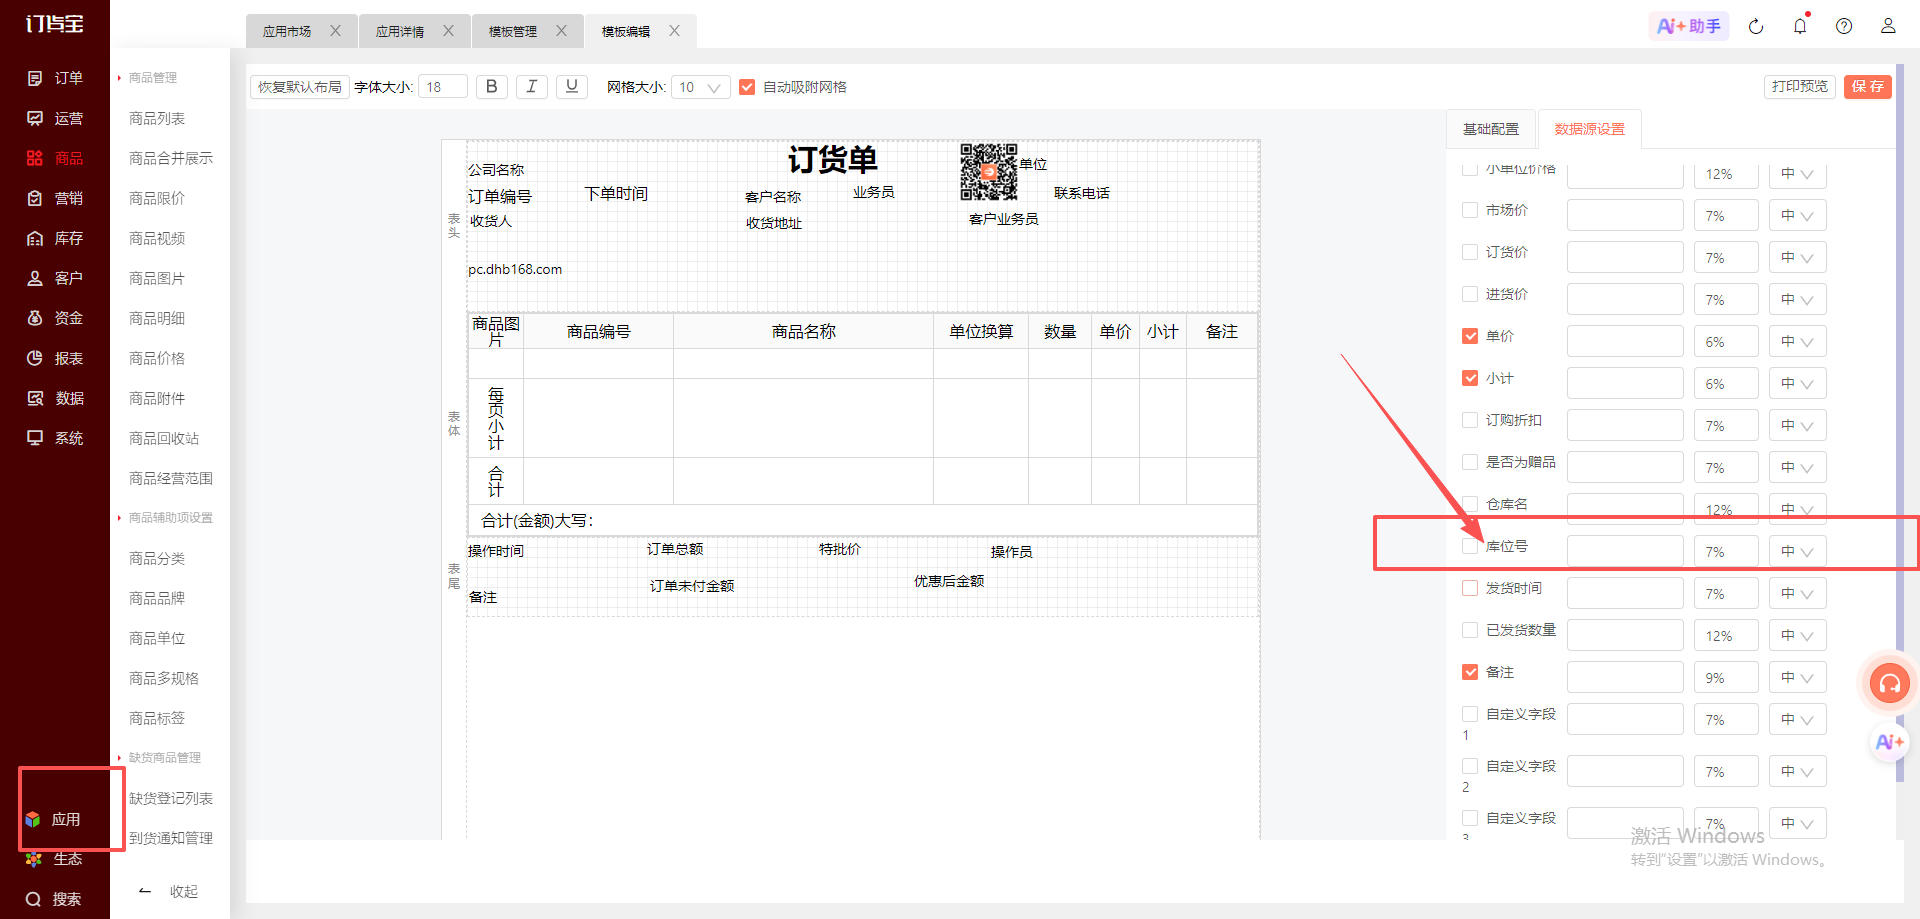Open the 营销 sidebar section

55,198
